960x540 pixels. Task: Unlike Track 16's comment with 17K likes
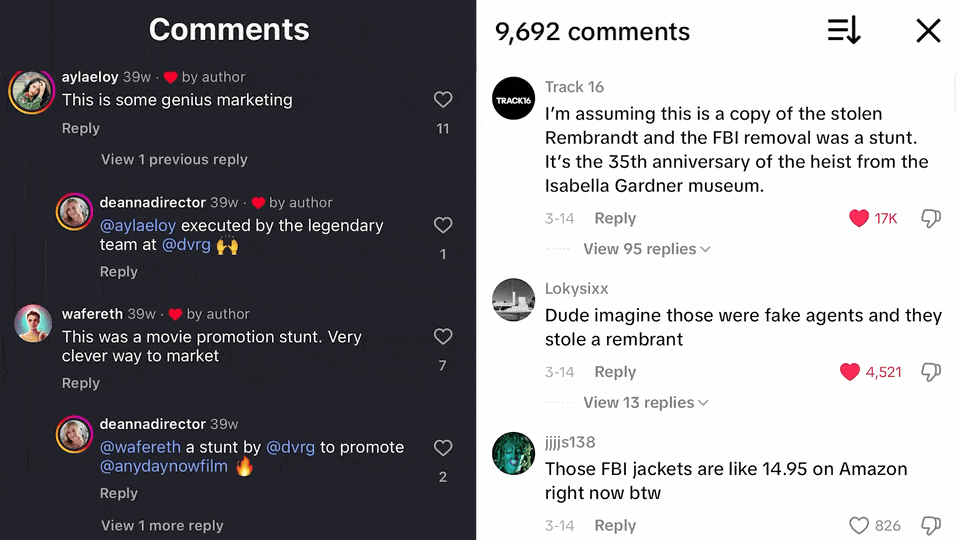click(x=859, y=218)
